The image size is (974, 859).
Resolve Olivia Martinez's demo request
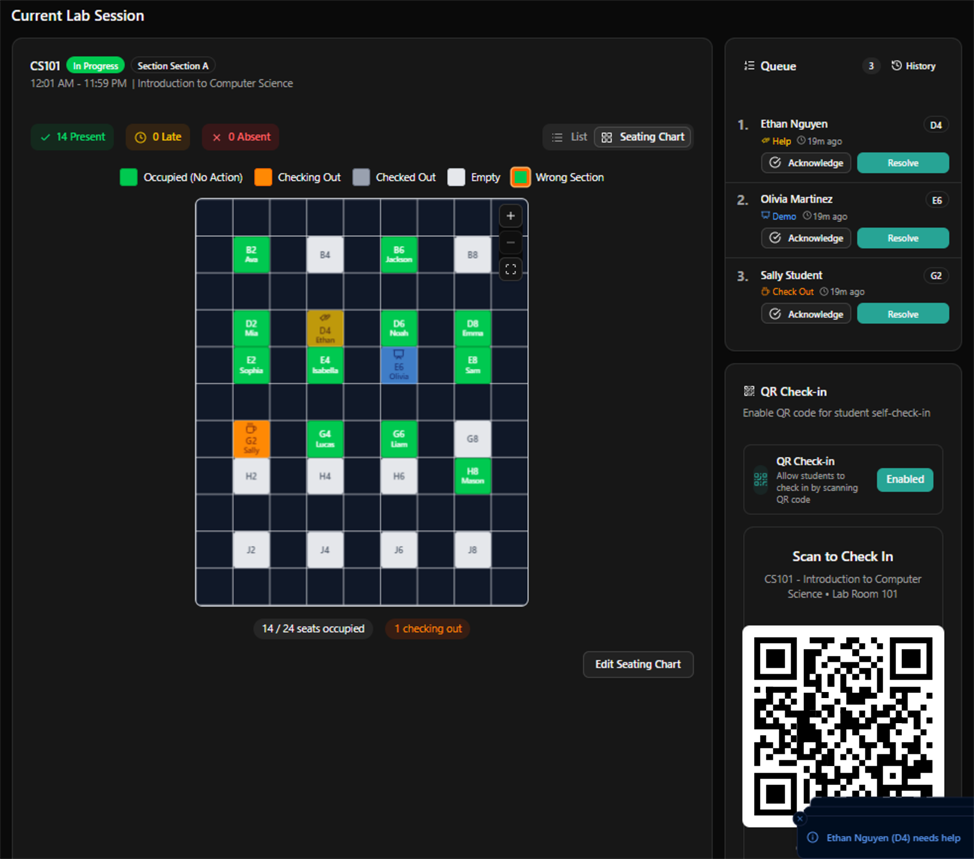903,238
